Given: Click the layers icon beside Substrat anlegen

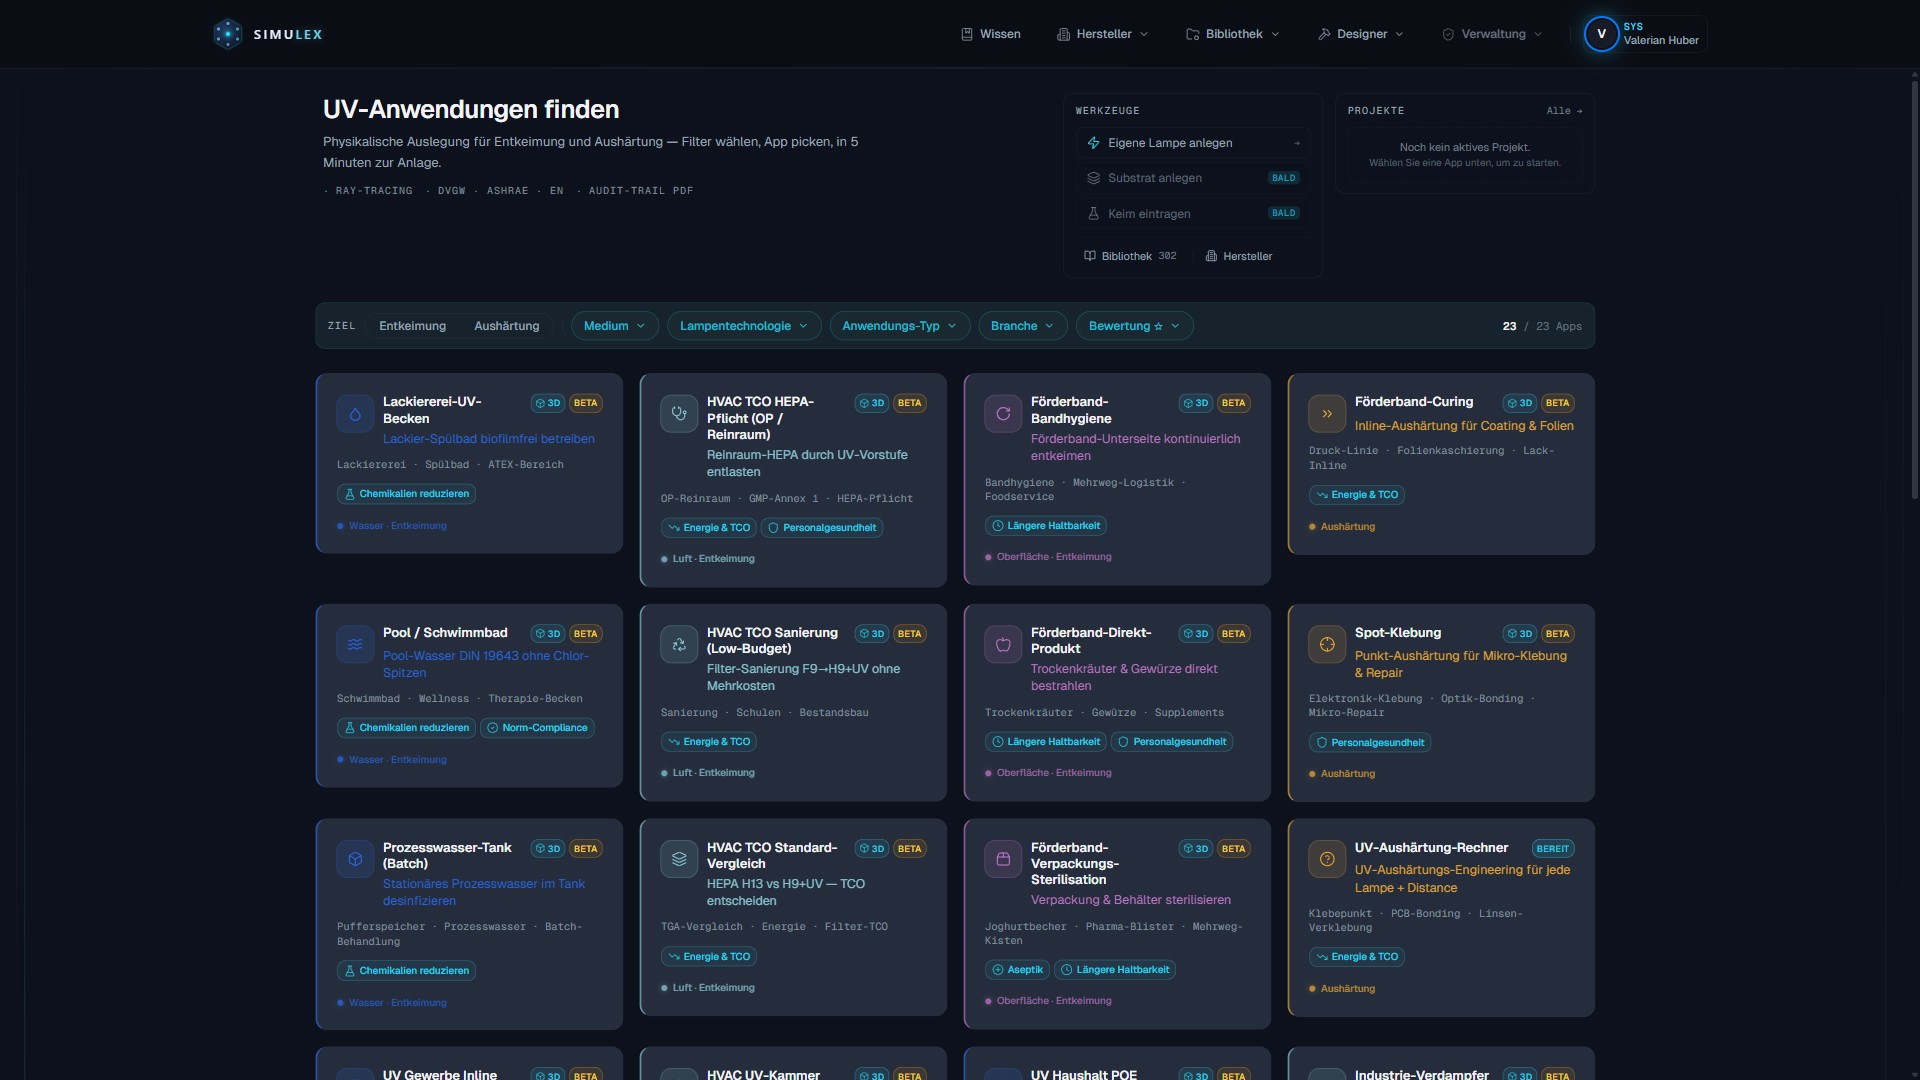Looking at the screenshot, I should (1093, 178).
